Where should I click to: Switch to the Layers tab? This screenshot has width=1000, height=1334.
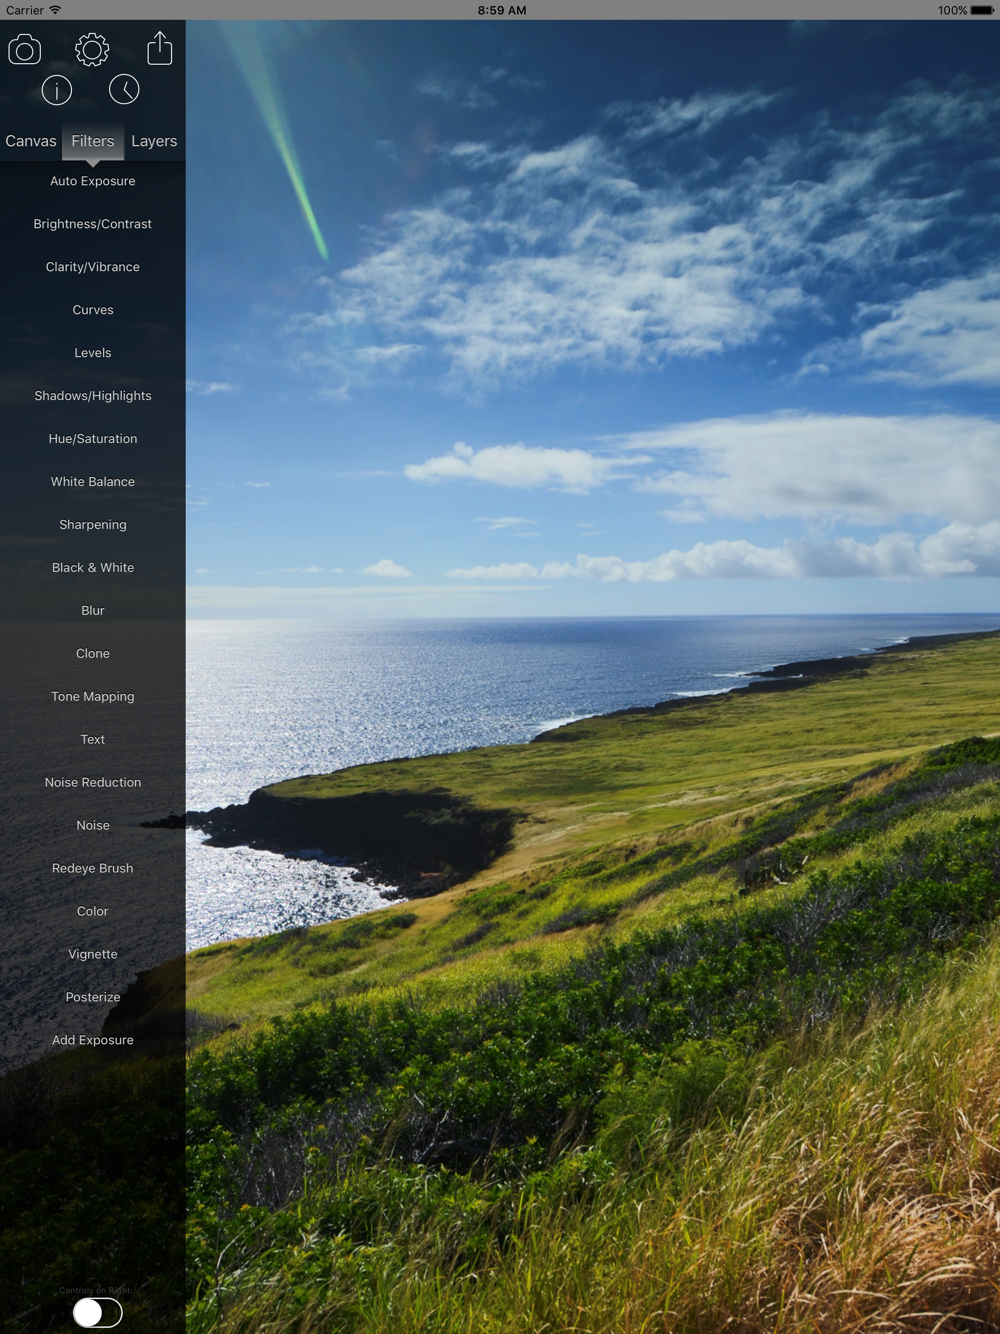(x=154, y=141)
